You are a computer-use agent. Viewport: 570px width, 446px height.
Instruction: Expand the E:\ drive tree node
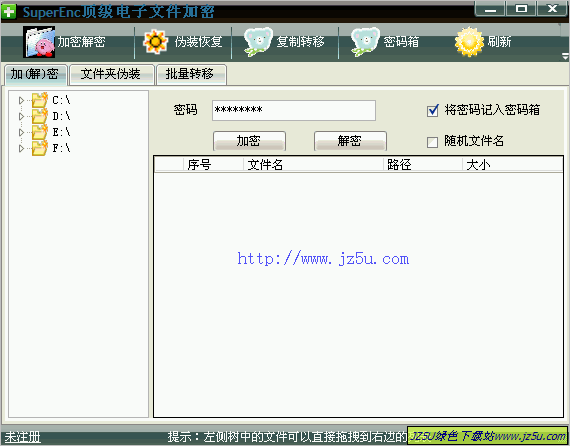point(21,132)
